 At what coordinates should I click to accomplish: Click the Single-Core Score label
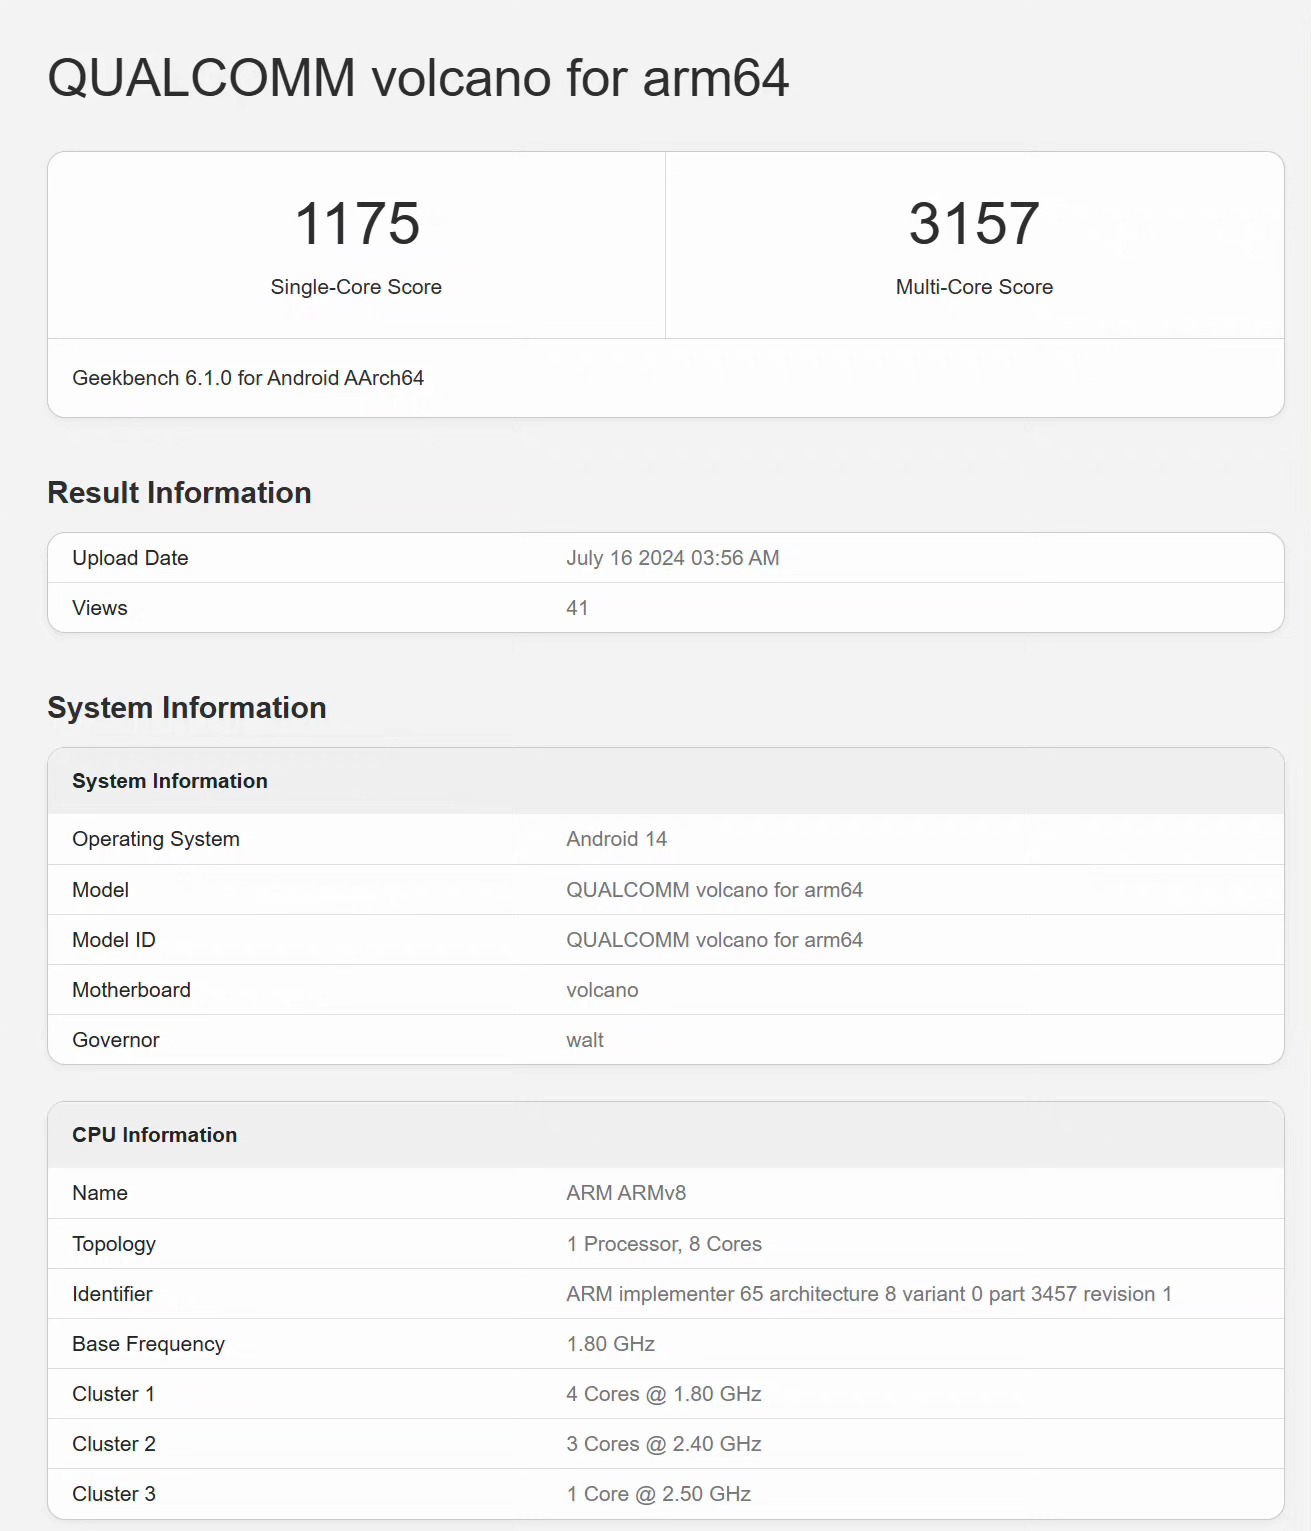pos(356,287)
